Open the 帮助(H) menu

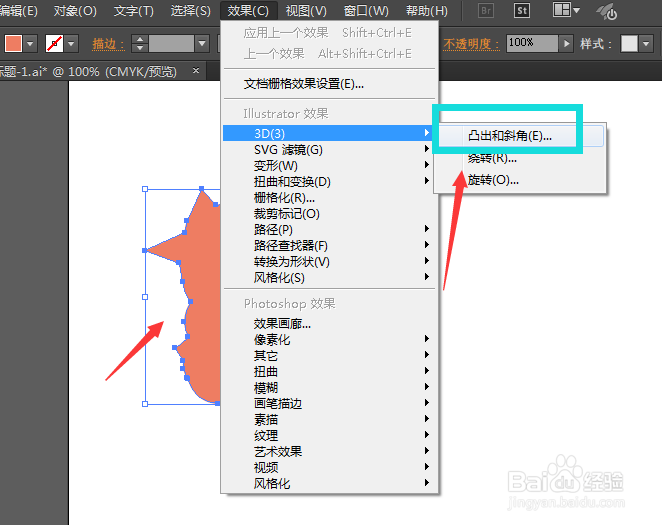point(426,11)
